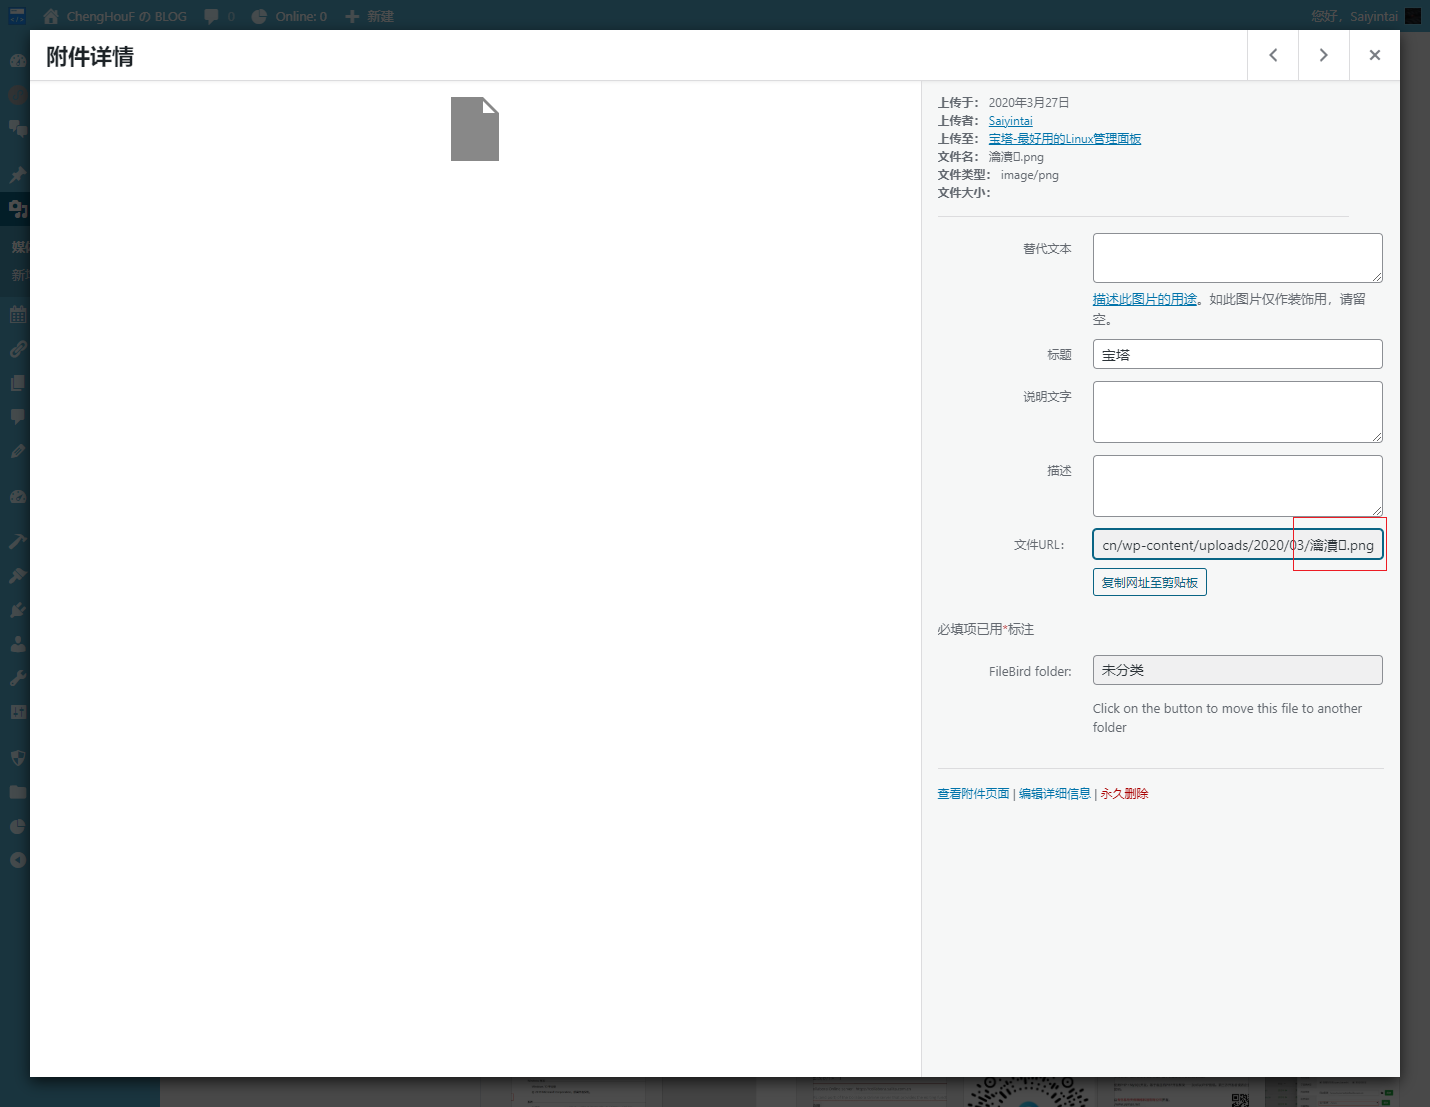Image resolution: width=1430 pixels, height=1107 pixels.
Task: Open the Tools wrench icon in sidebar
Action: tap(17, 678)
